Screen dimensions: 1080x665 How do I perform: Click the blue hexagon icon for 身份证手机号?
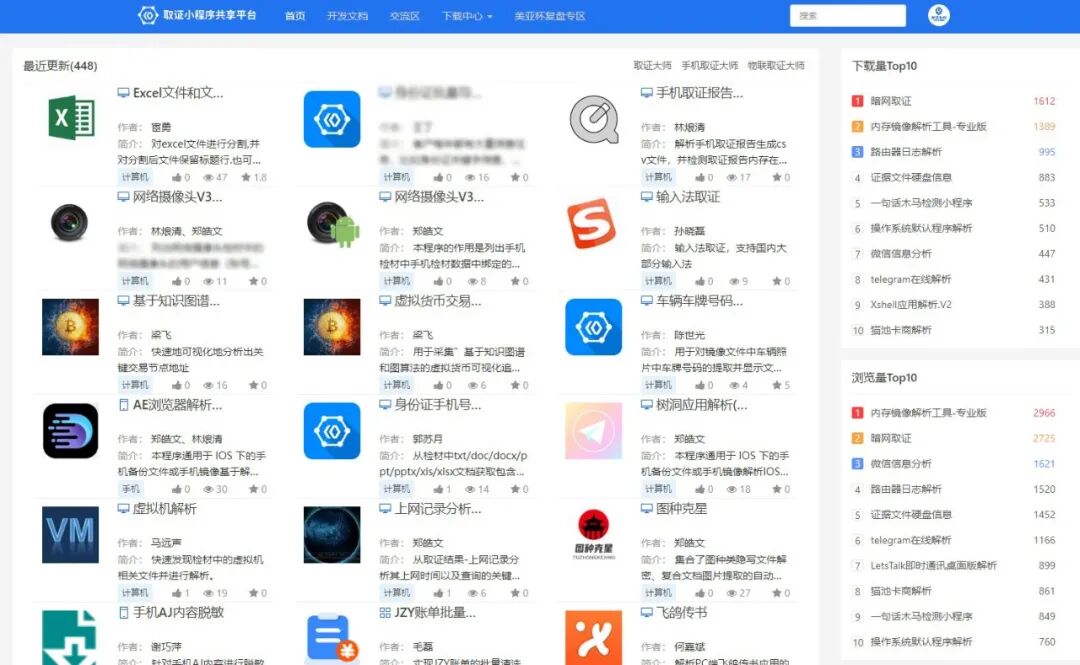[332, 431]
